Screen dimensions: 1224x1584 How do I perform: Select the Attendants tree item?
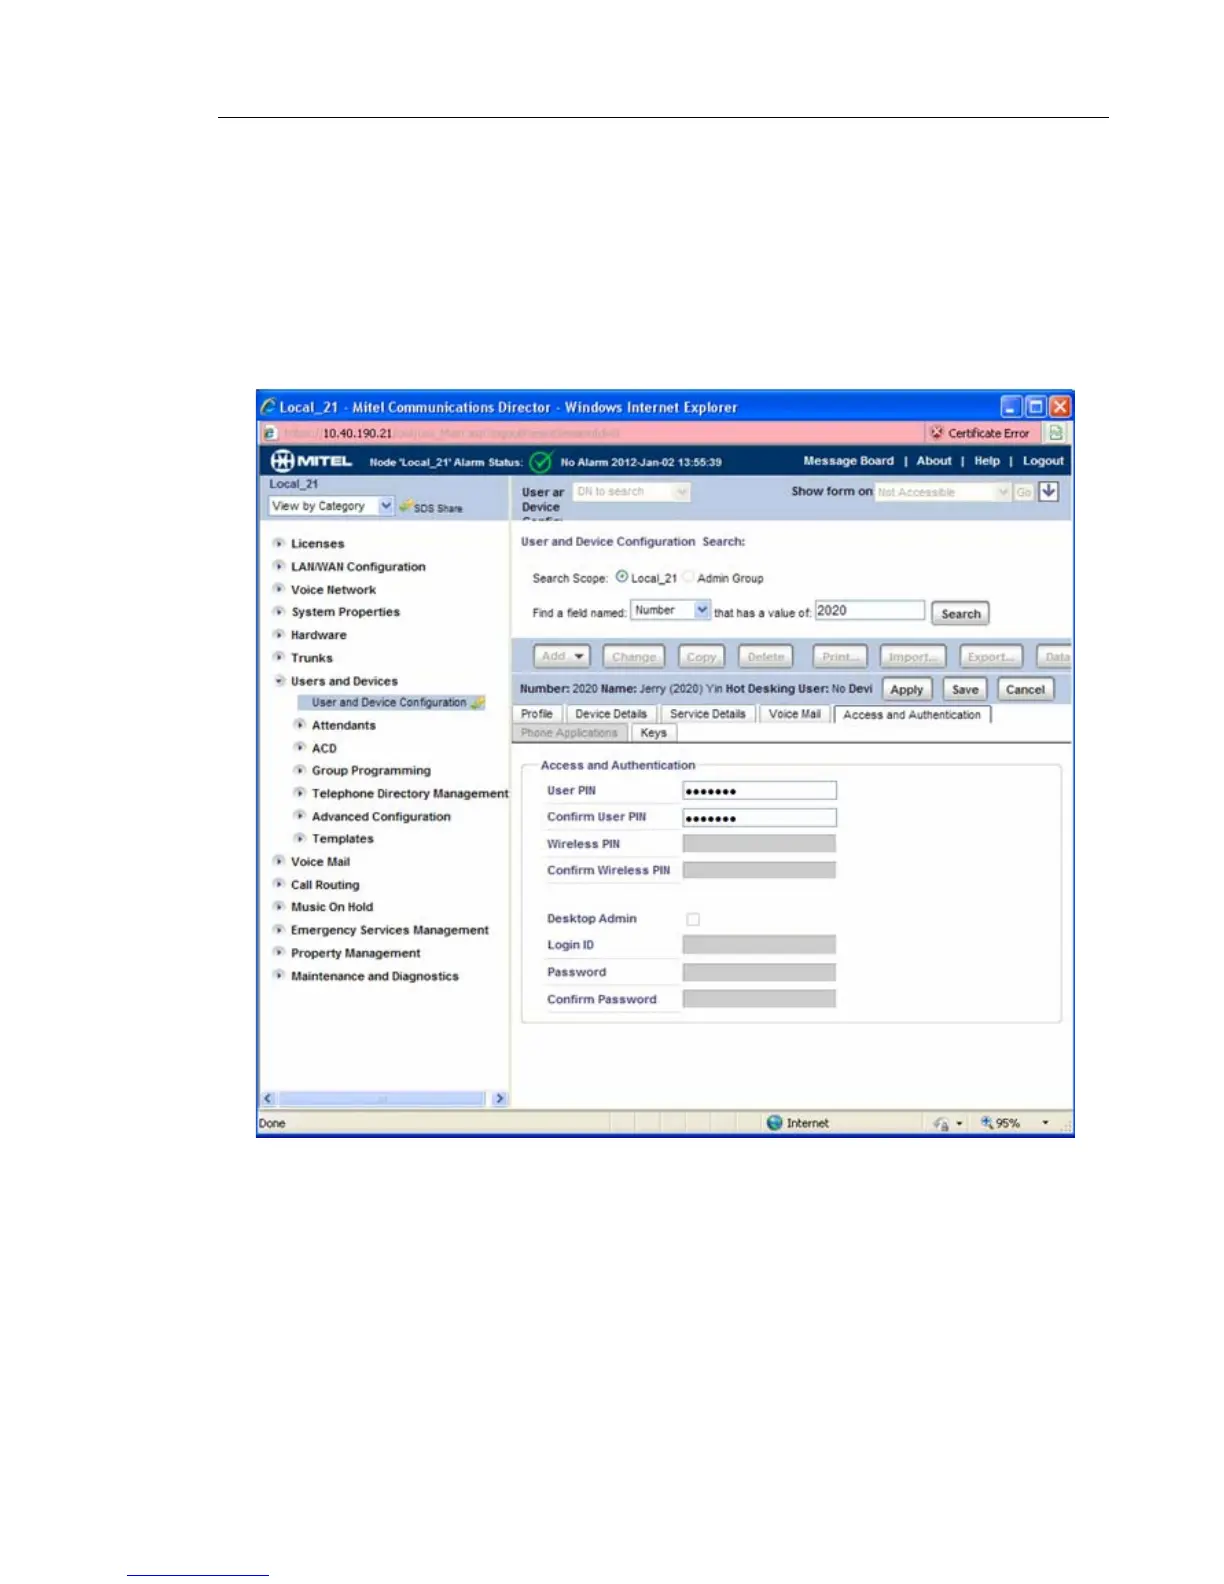click(x=344, y=725)
